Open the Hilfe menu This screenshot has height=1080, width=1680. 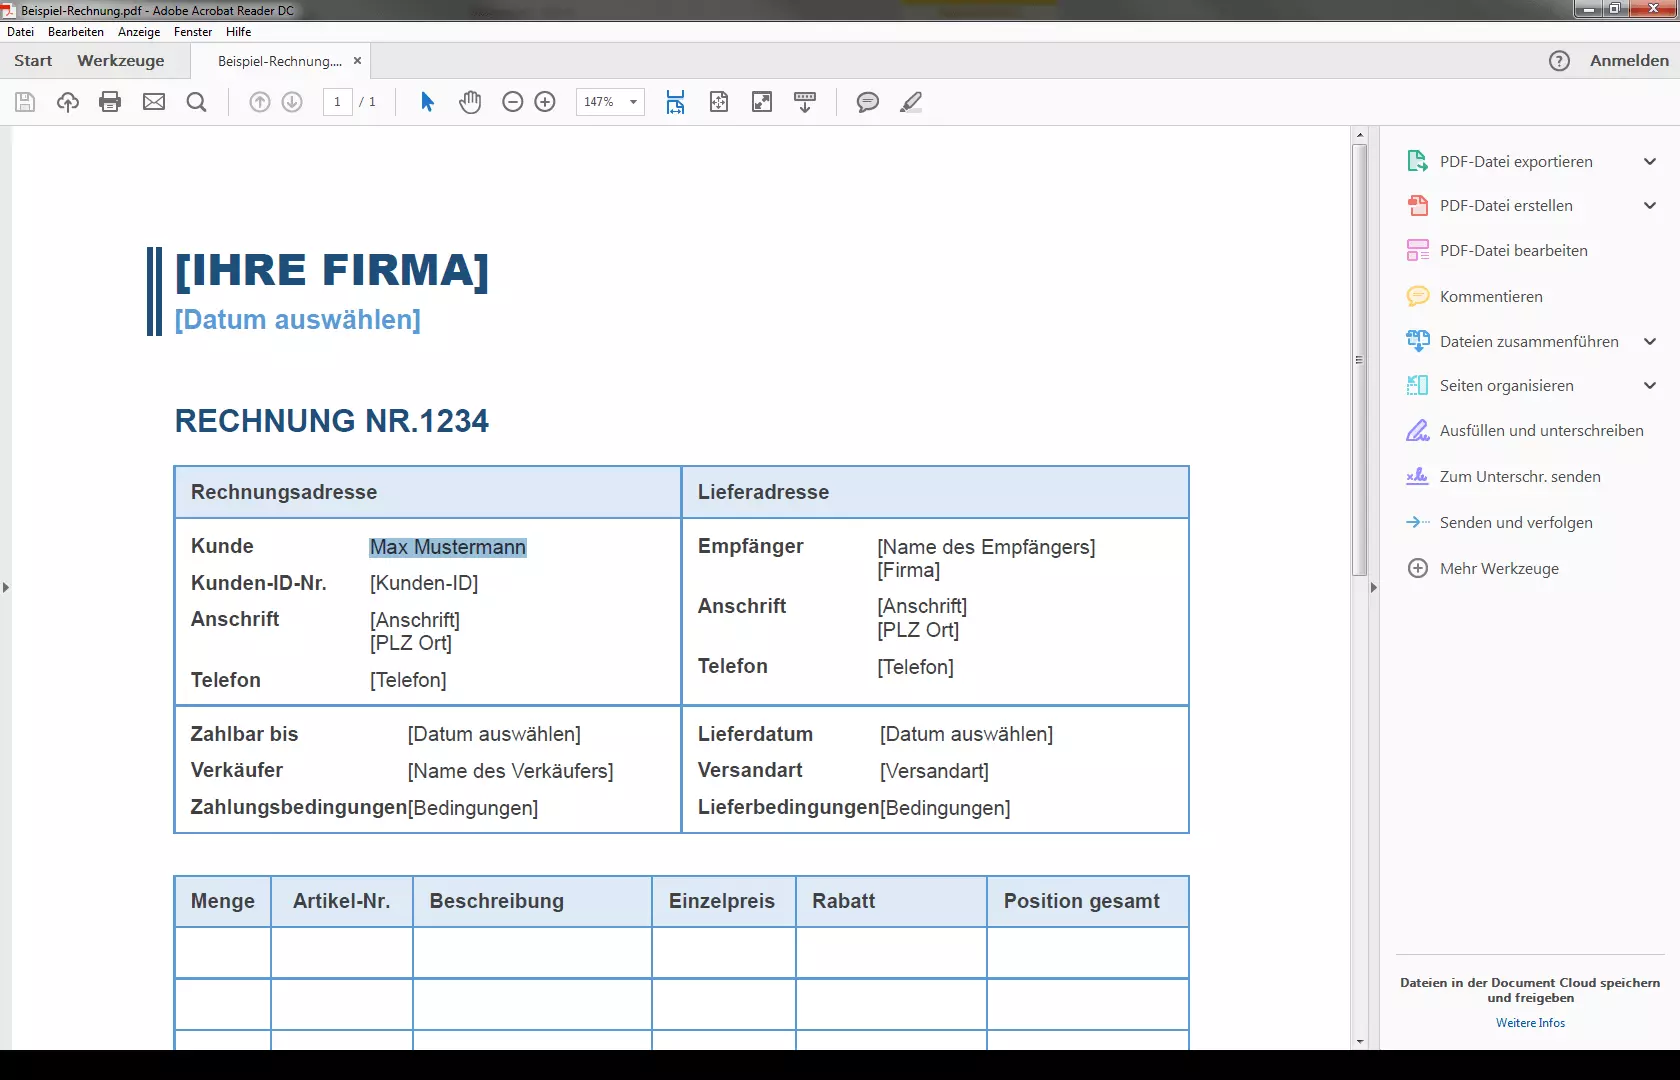point(238,32)
